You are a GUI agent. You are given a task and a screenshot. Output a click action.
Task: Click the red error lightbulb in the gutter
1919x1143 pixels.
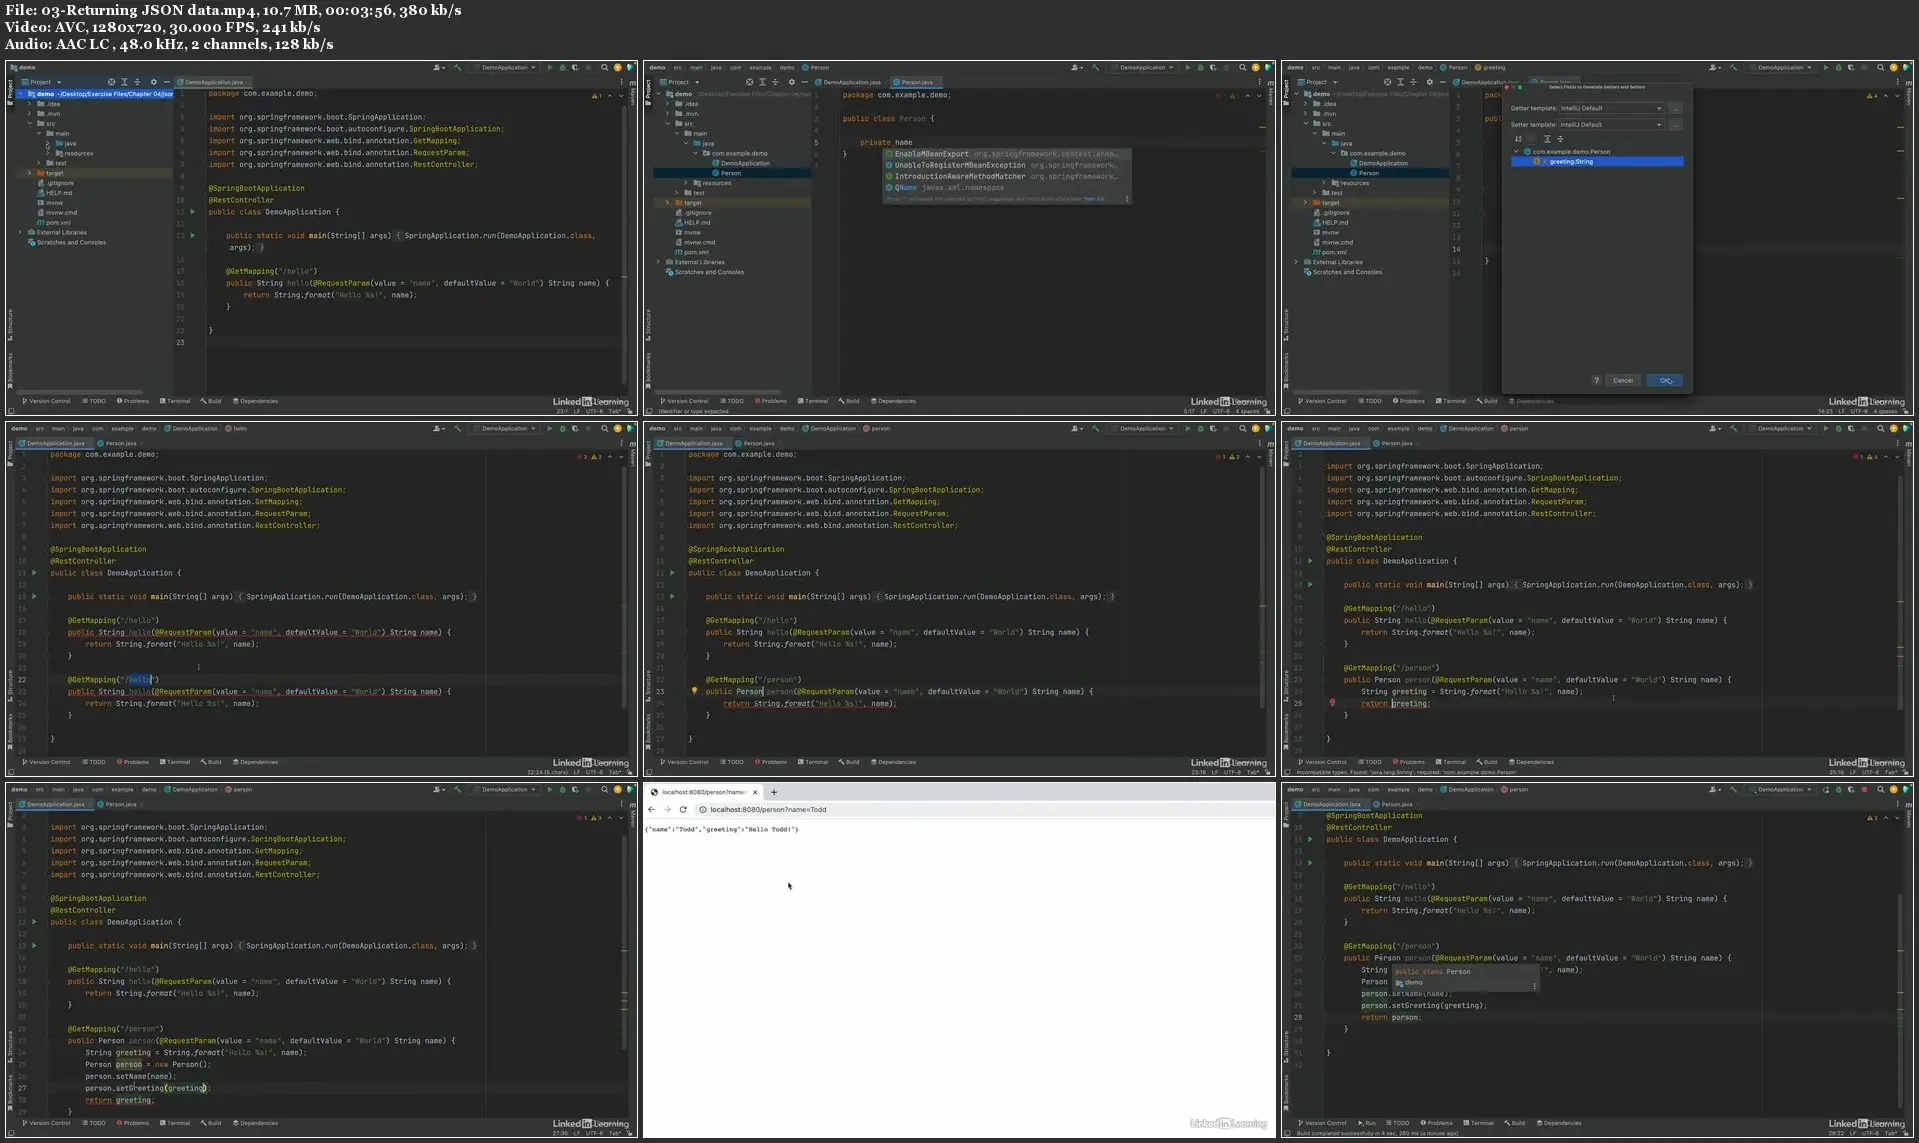click(x=1332, y=703)
